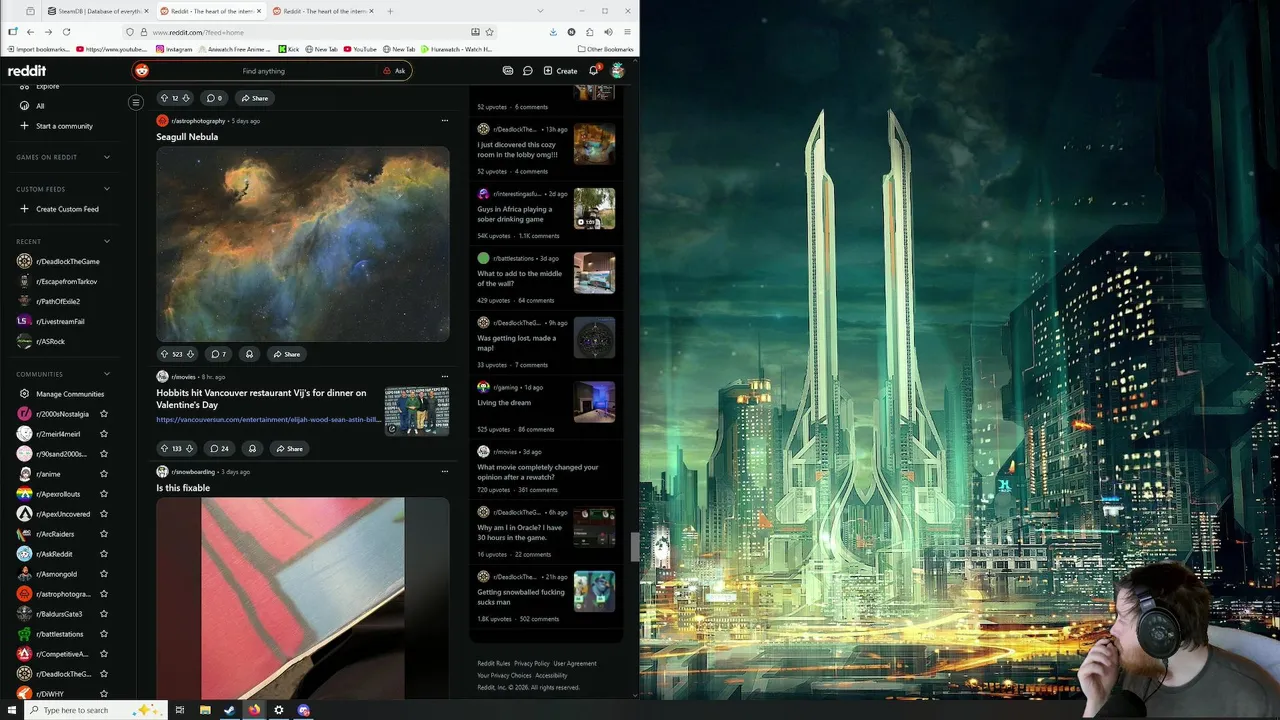1280x720 pixels.
Task: Toggle favorite star for r/ApexUncovered
Action: (103, 514)
